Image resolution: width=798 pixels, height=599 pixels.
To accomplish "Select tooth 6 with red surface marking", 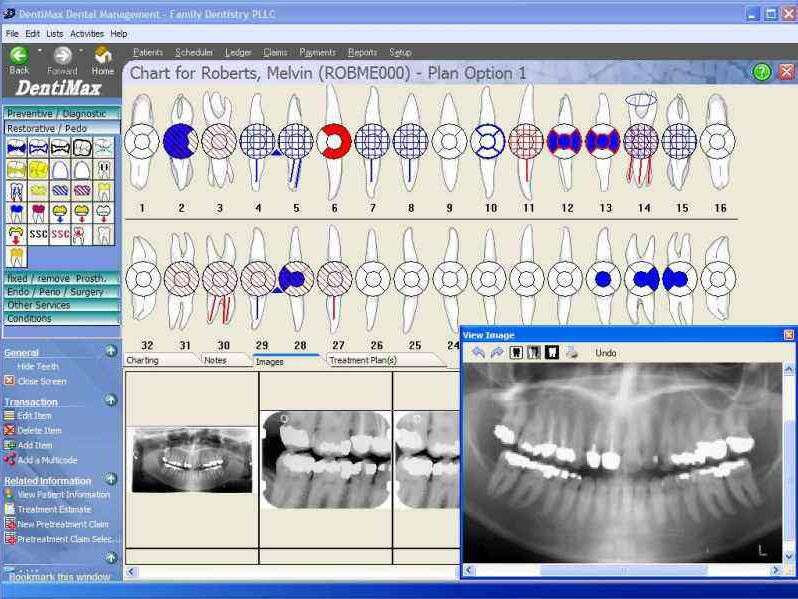I will click(x=334, y=141).
